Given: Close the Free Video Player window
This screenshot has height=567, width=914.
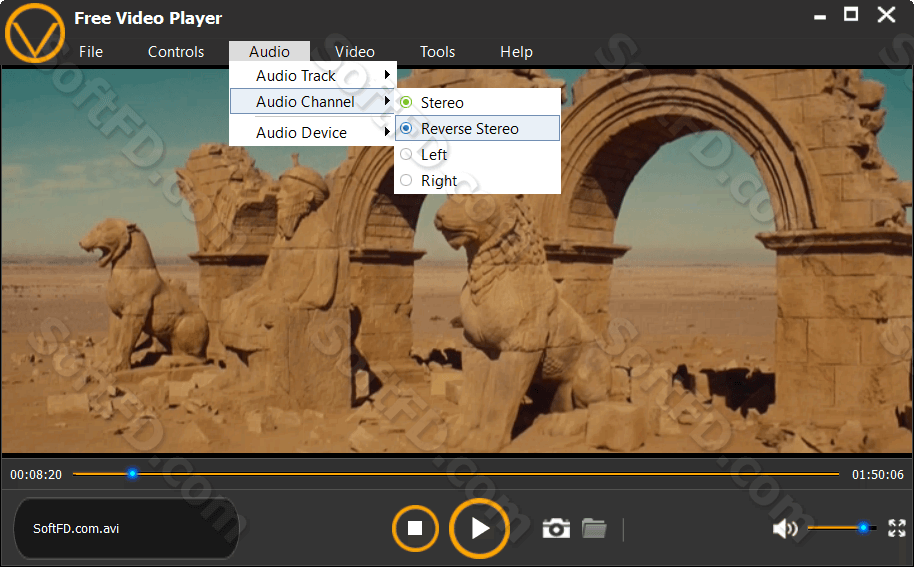Looking at the screenshot, I should [886, 15].
